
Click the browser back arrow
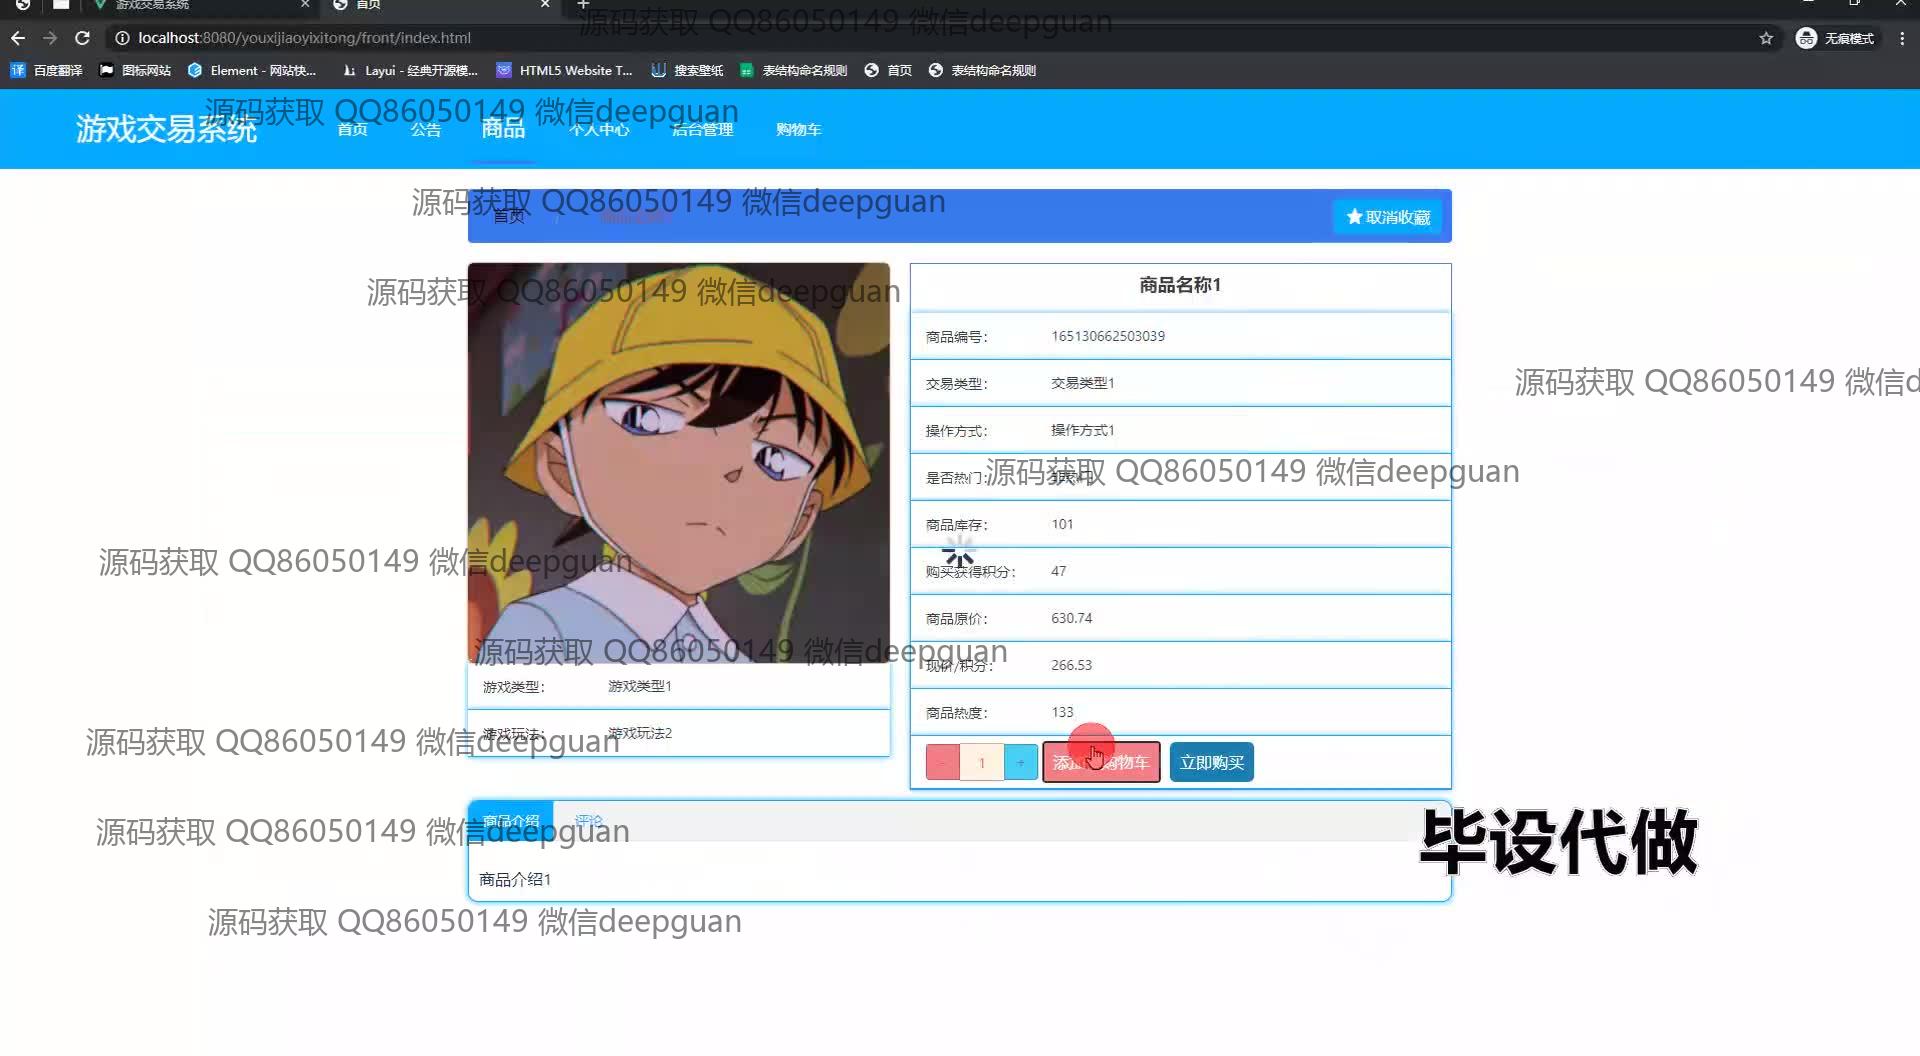(18, 38)
